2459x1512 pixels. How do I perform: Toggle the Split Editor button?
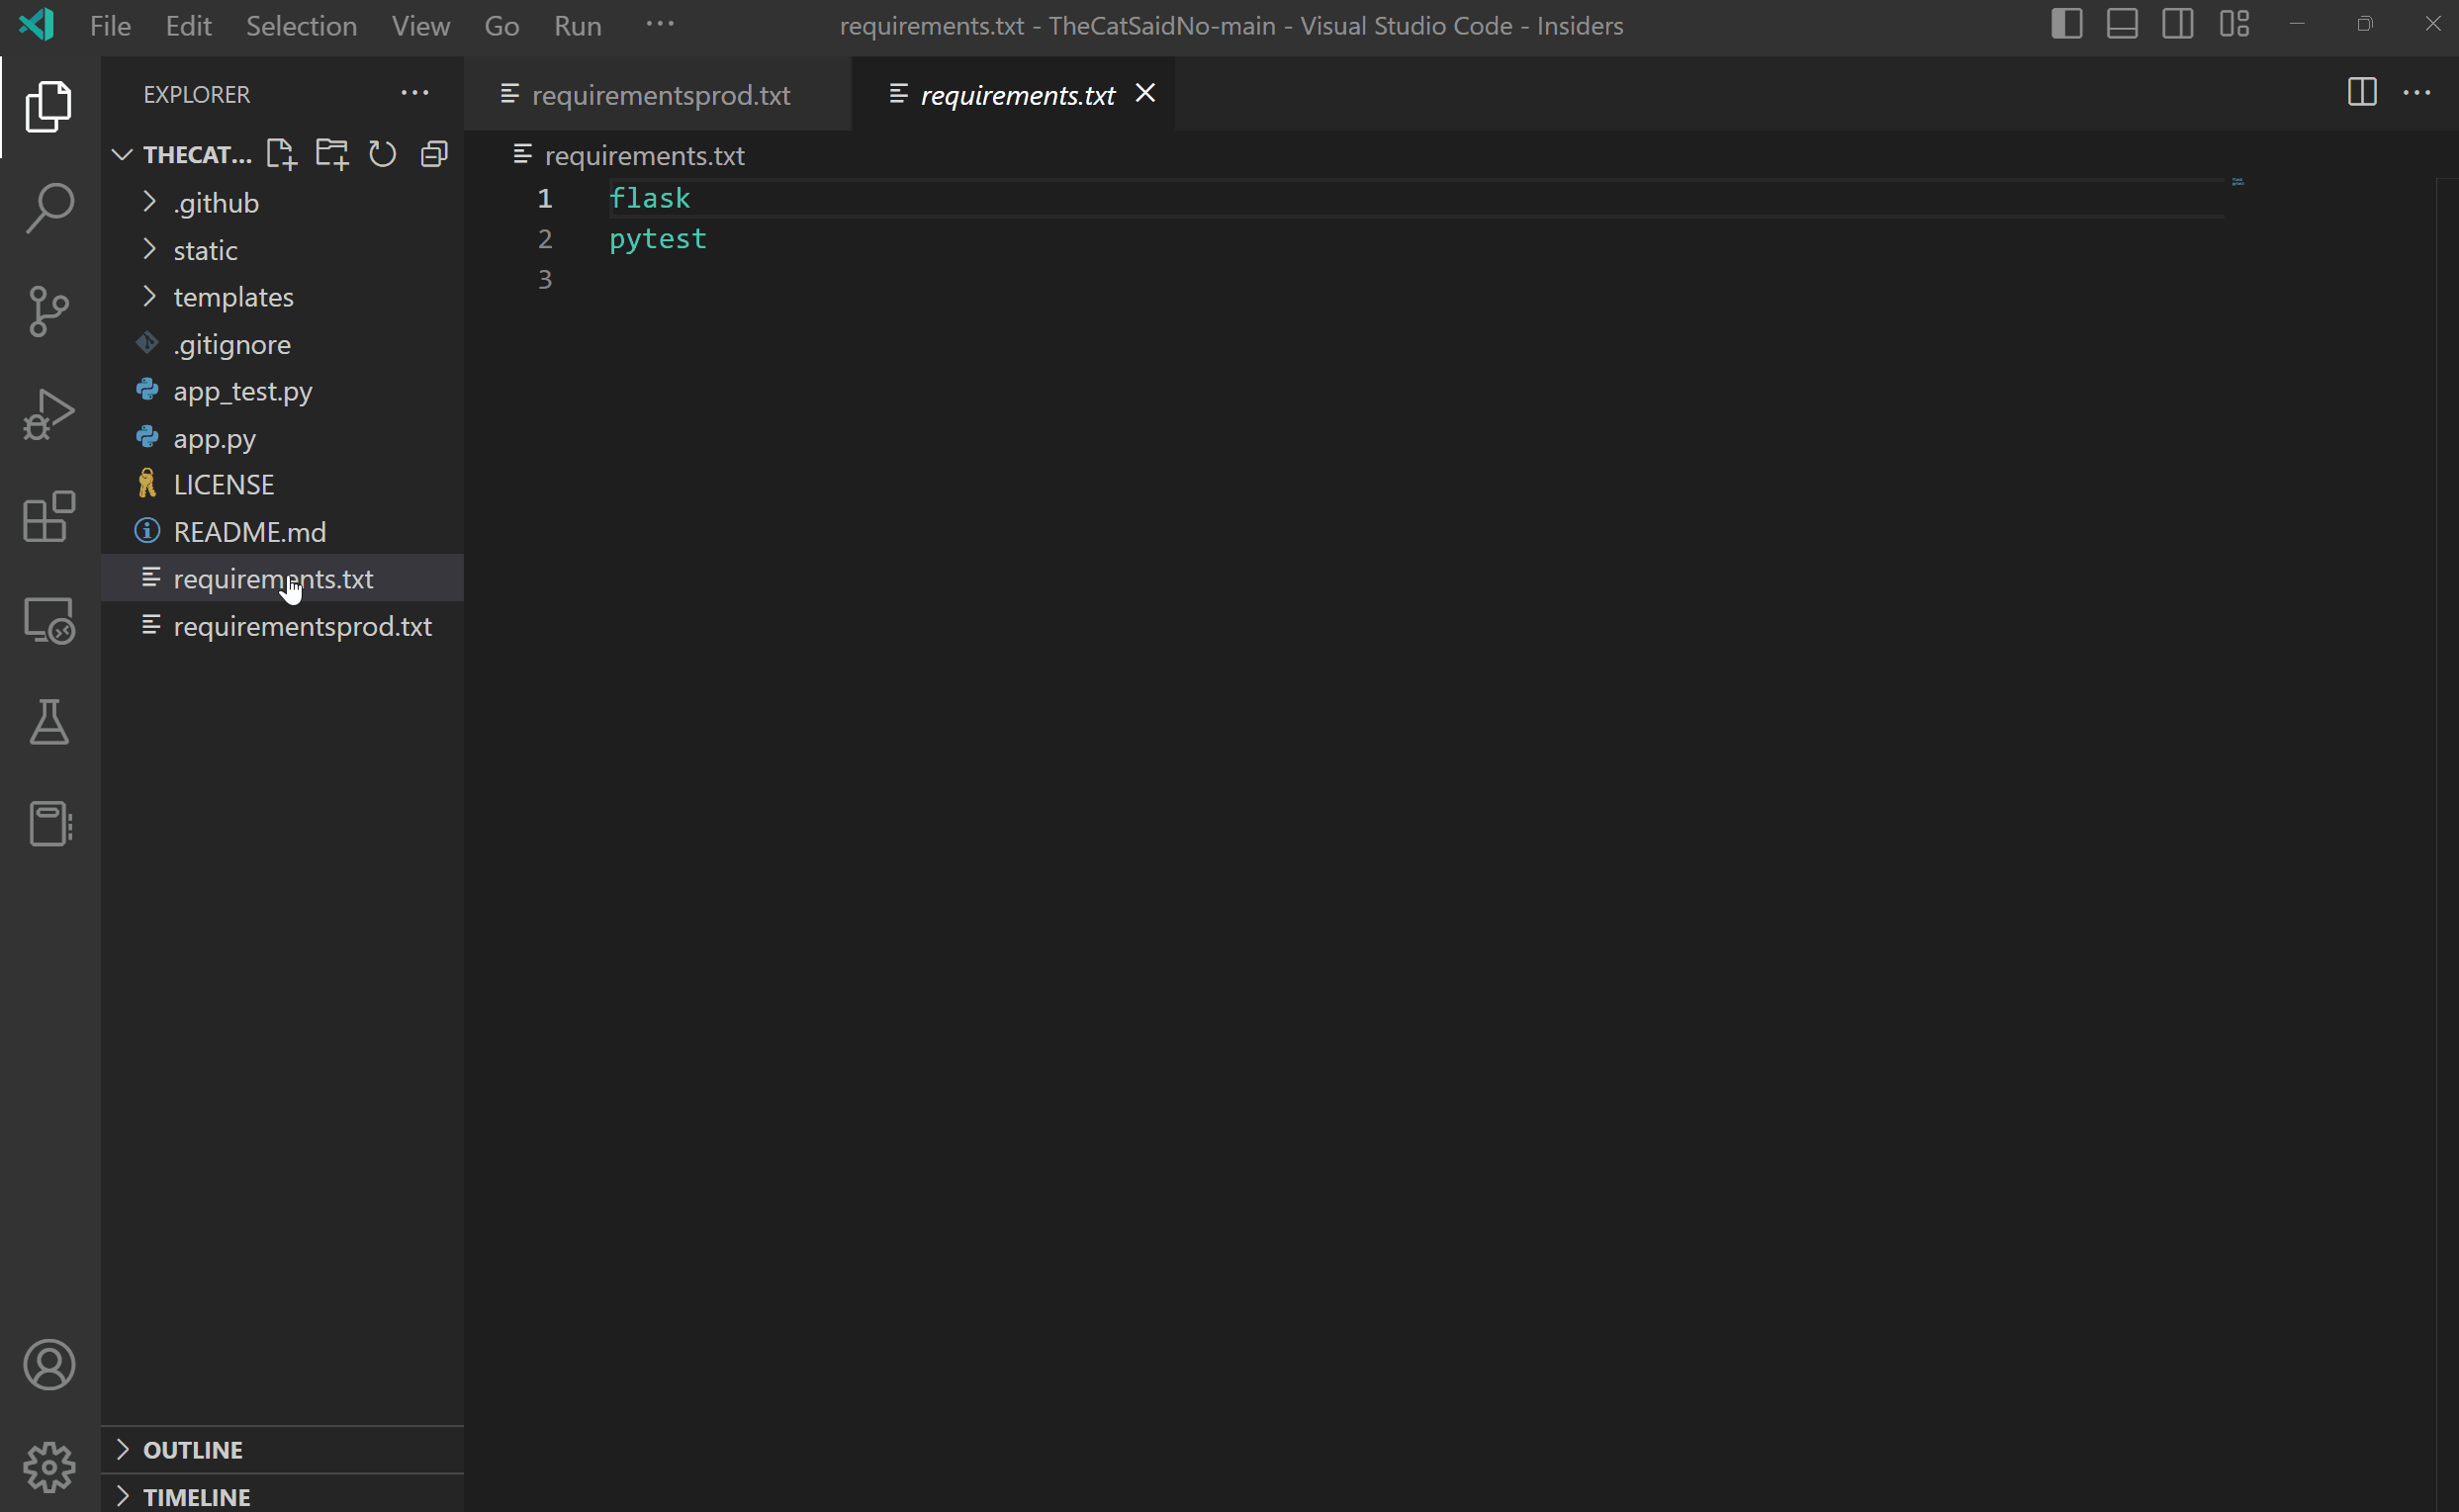point(2361,93)
